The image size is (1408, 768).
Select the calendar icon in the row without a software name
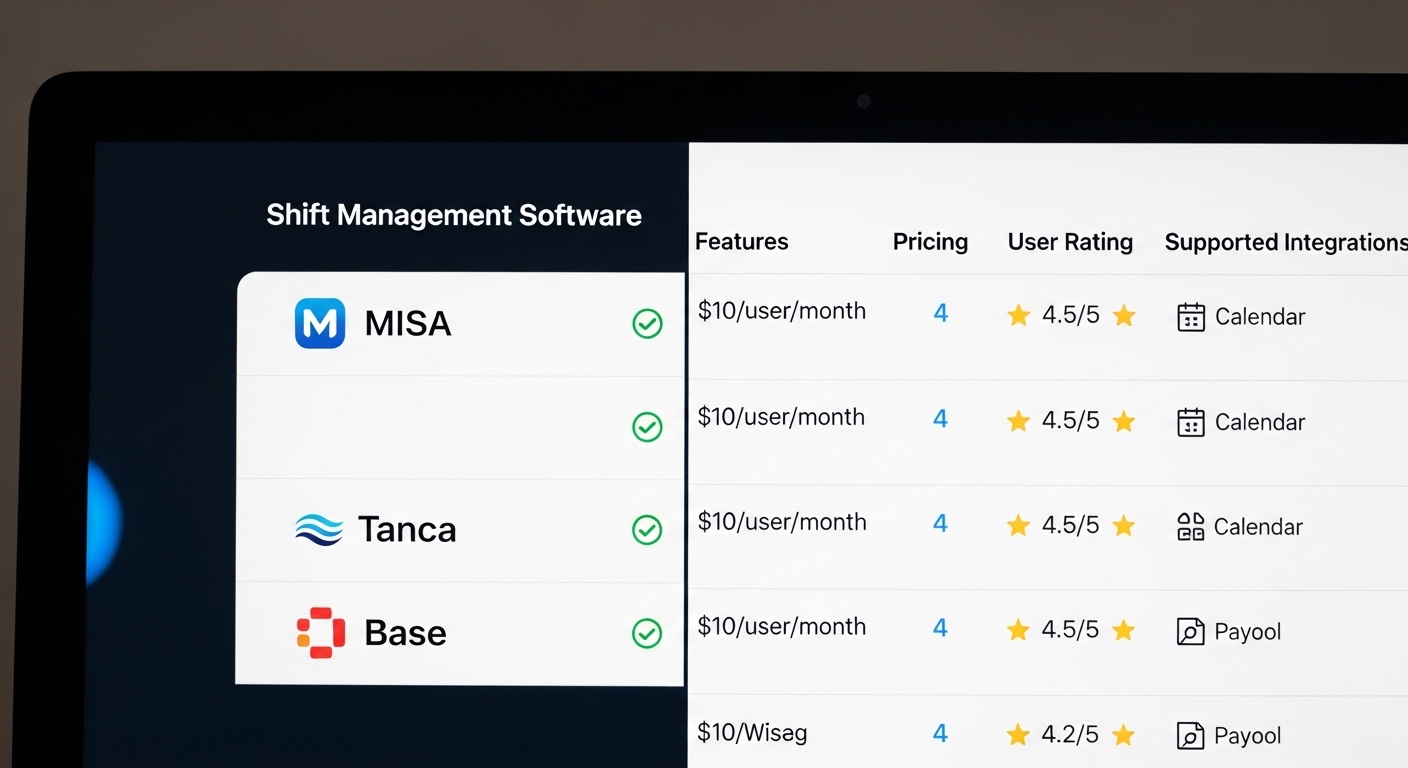pos(1190,422)
